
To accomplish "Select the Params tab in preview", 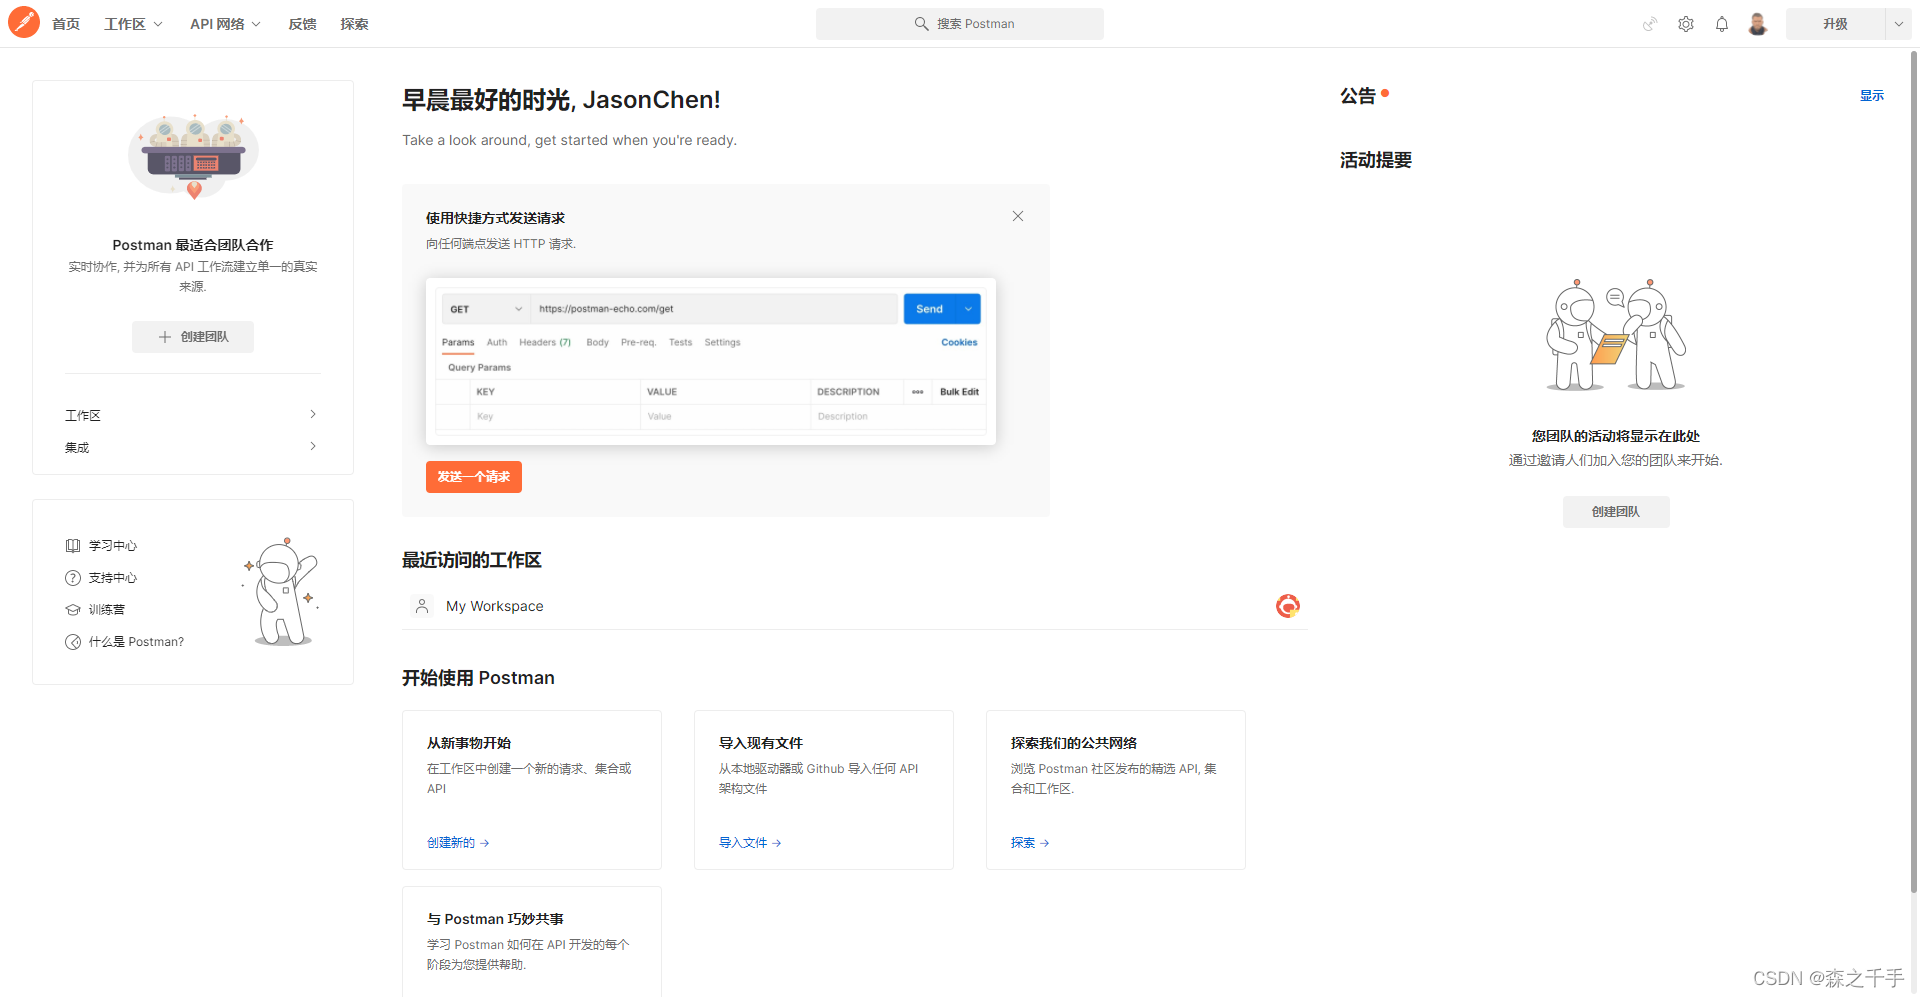I will (458, 342).
